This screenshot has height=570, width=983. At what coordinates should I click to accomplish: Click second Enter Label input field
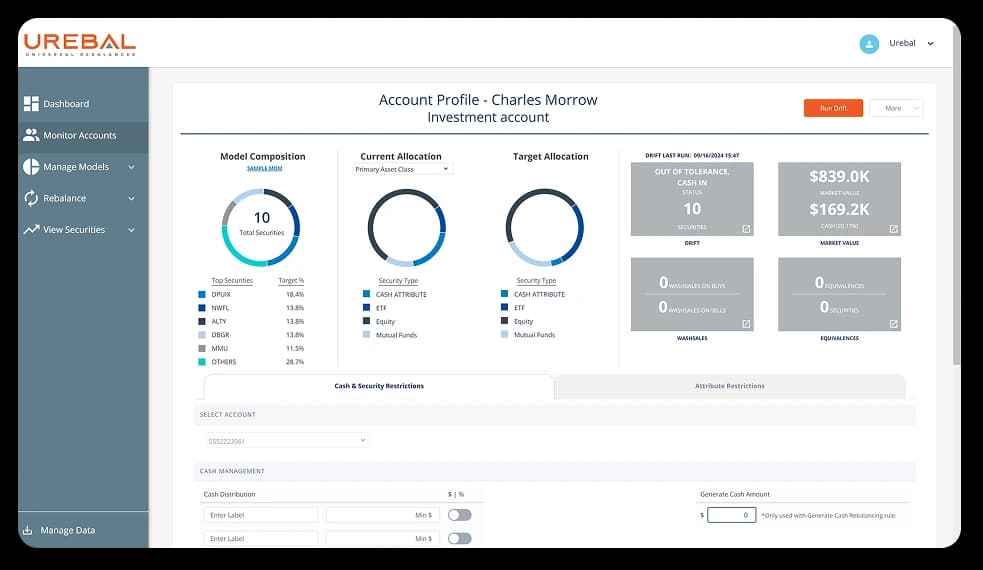261,538
